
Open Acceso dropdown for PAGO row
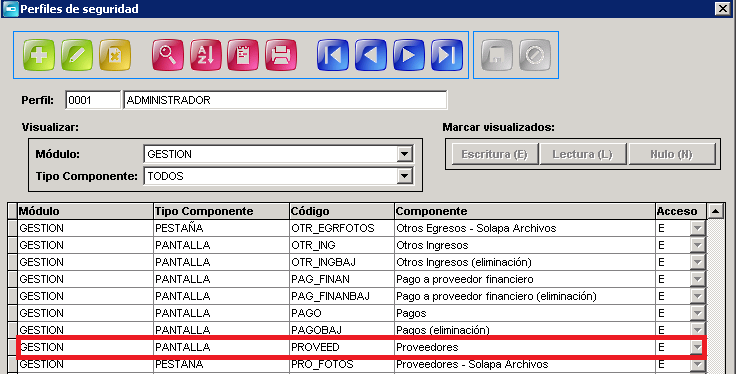698,313
